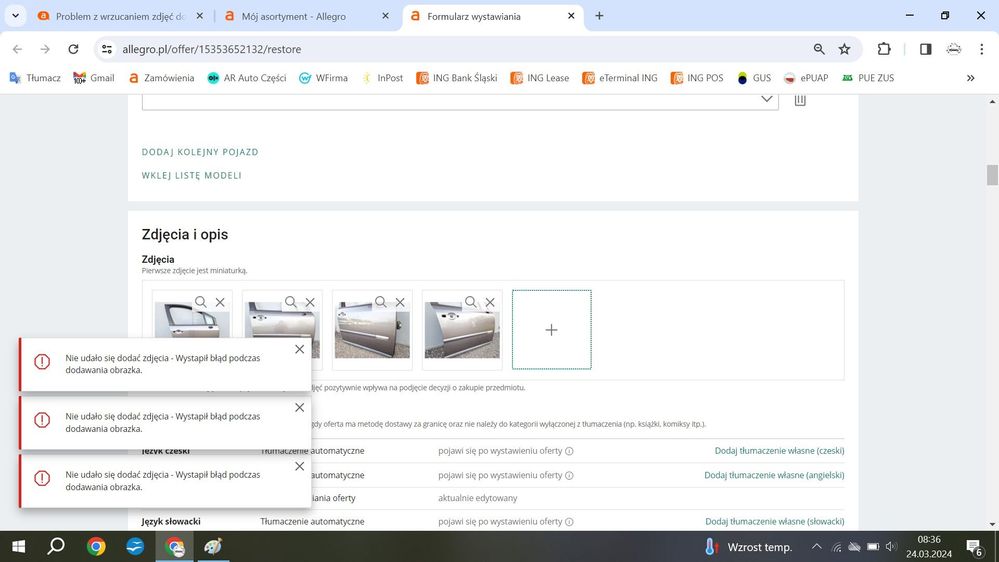This screenshot has height=562, width=999.
Task: Dismiss the top photo upload error notification
Action: (x=300, y=349)
